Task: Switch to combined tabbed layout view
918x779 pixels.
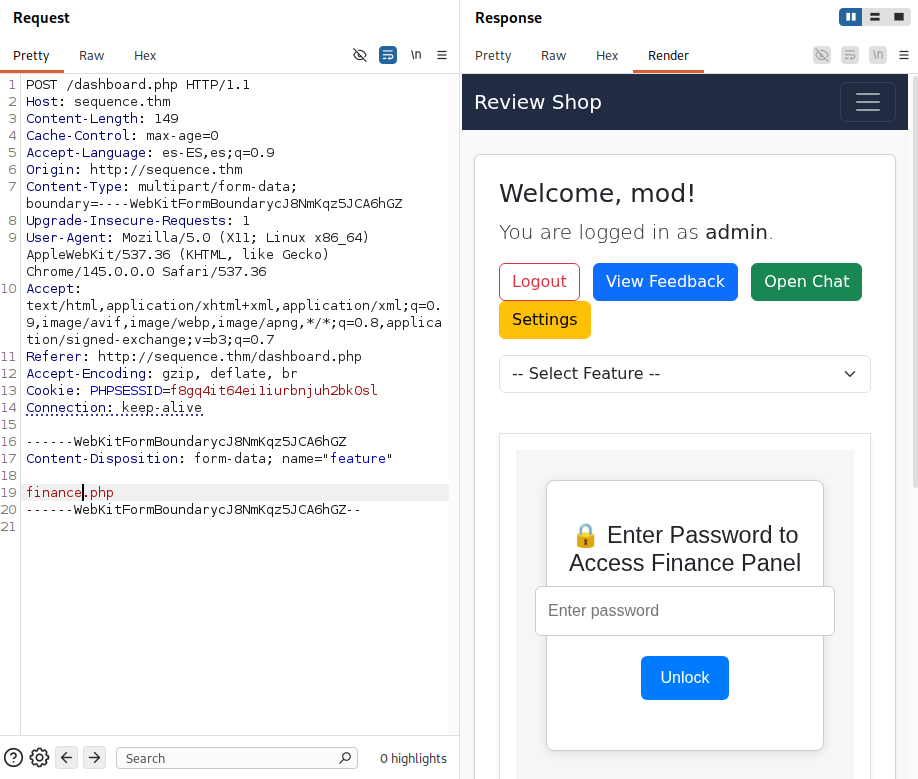Action: (x=899, y=17)
